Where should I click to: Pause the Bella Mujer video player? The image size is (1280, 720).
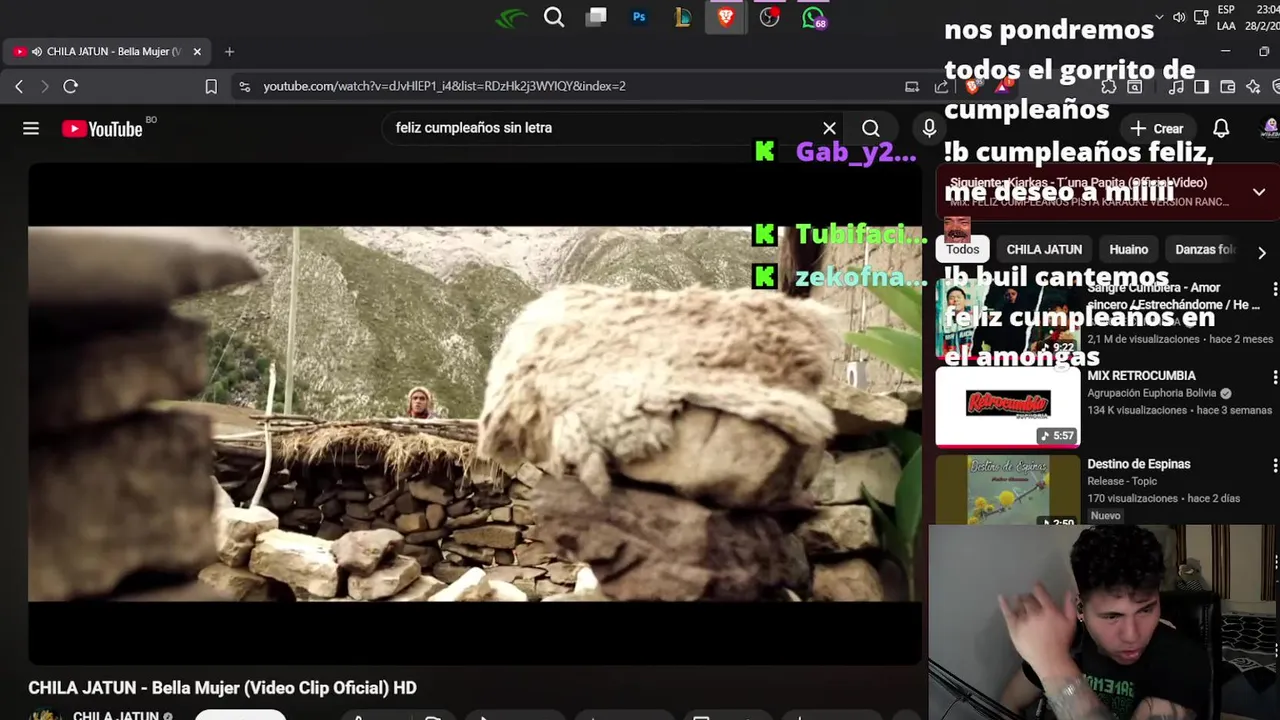click(474, 414)
